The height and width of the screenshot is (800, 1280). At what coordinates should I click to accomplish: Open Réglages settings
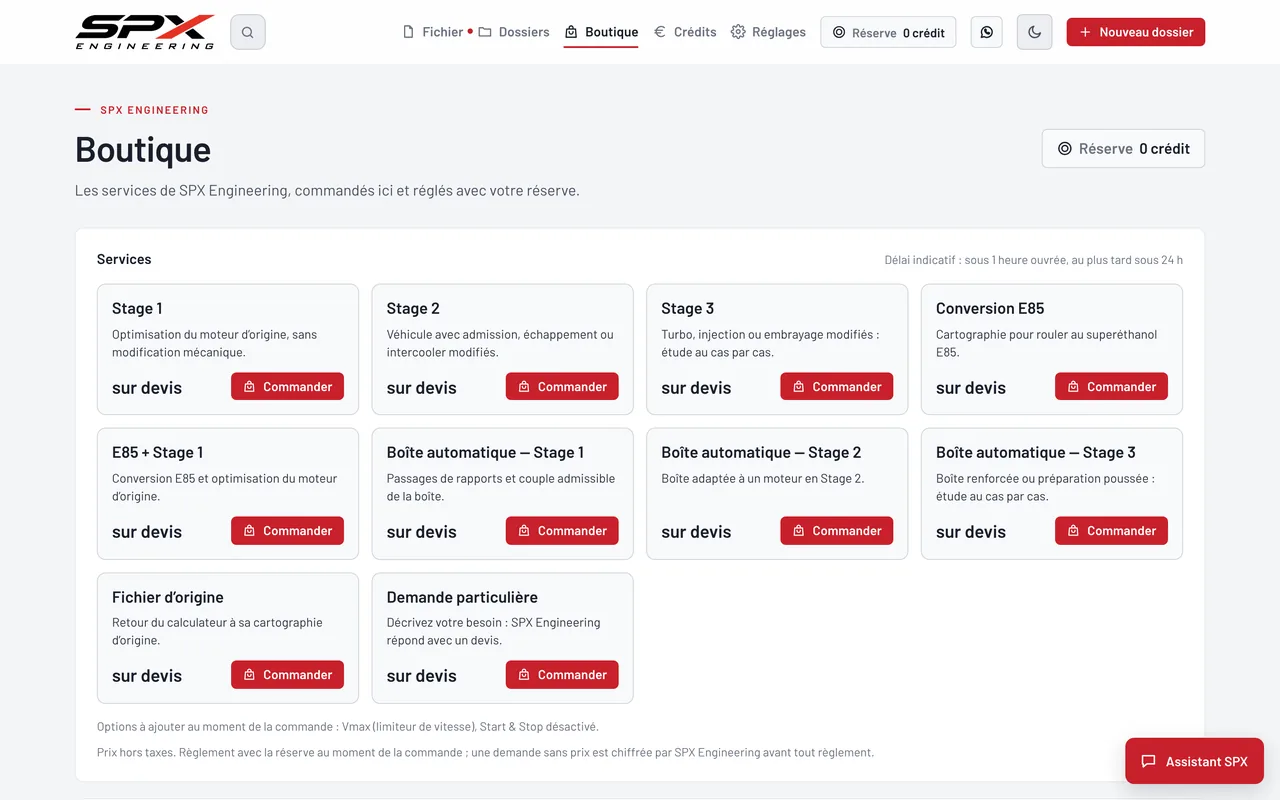point(768,32)
